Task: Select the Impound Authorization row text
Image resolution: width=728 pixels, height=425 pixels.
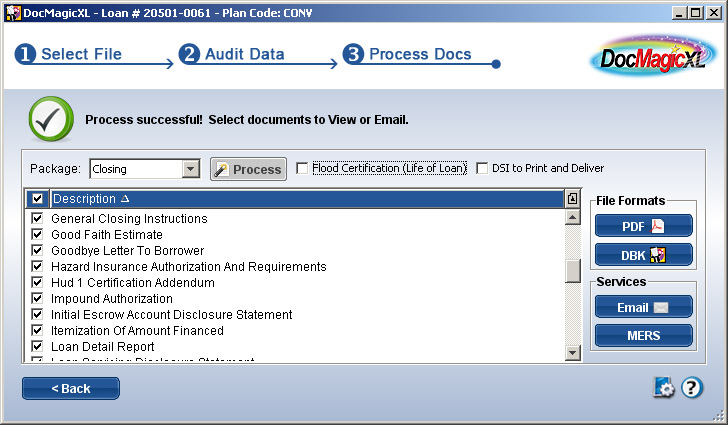Action: (x=112, y=299)
